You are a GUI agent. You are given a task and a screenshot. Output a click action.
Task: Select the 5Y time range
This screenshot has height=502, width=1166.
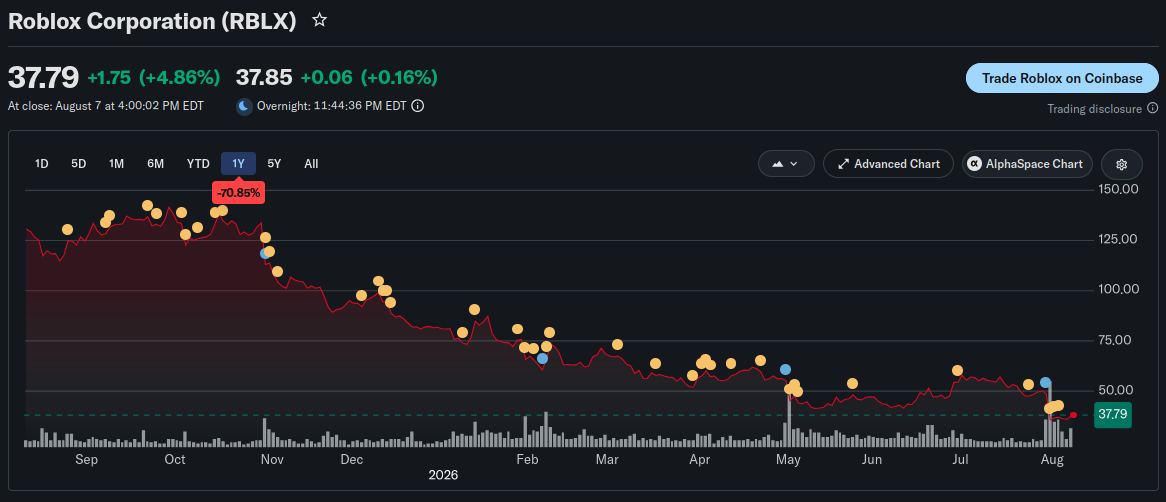click(274, 164)
